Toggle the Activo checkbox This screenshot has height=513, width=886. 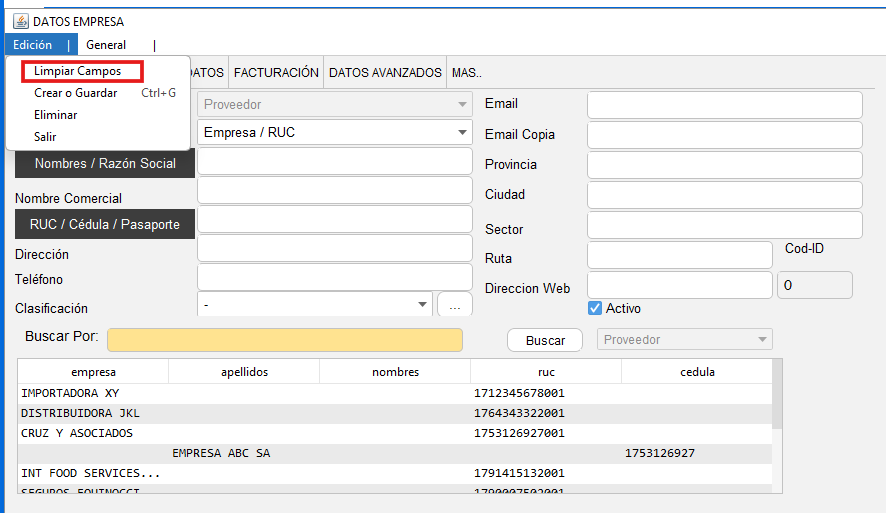(x=595, y=308)
